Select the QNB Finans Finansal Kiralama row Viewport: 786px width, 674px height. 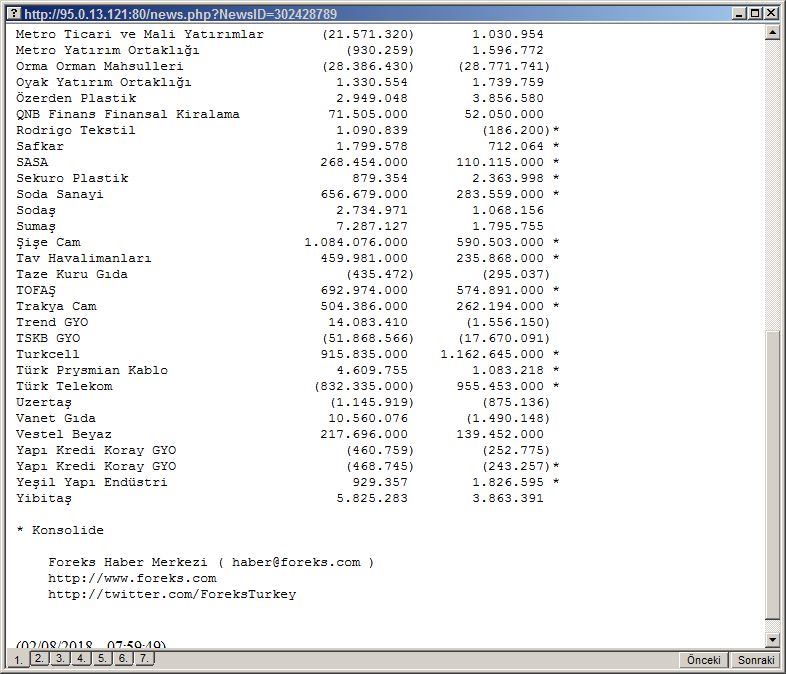[280, 114]
